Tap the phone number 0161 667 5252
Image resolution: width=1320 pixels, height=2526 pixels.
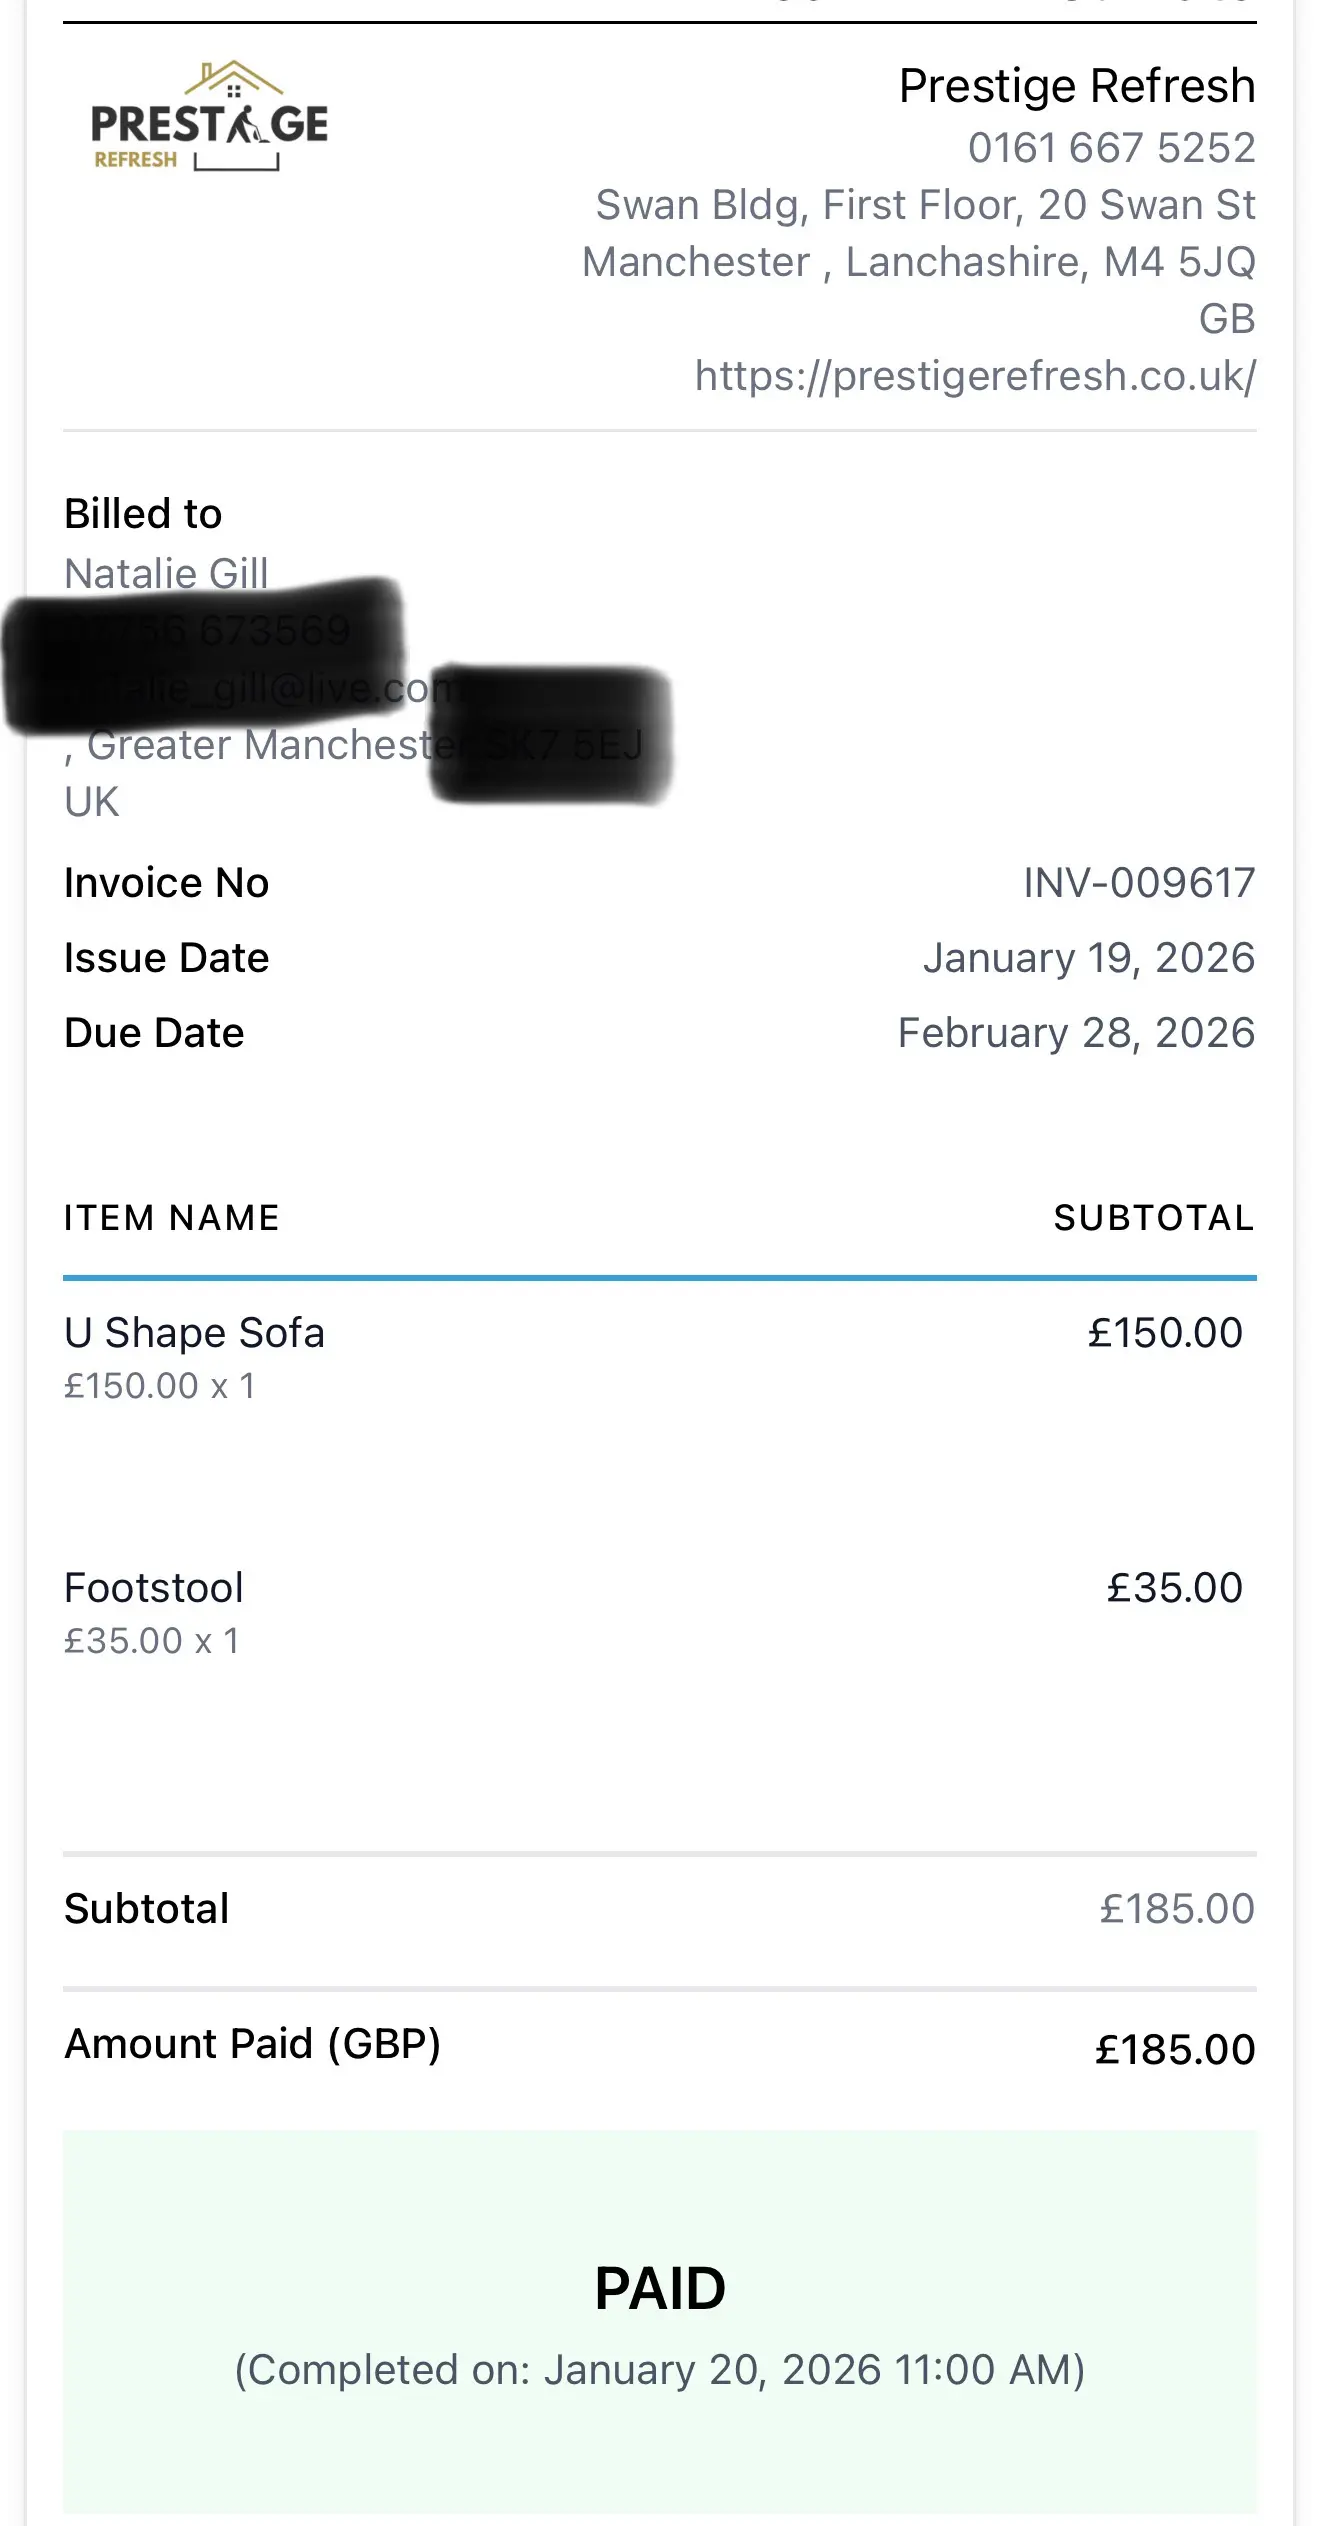pos(1111,148)
